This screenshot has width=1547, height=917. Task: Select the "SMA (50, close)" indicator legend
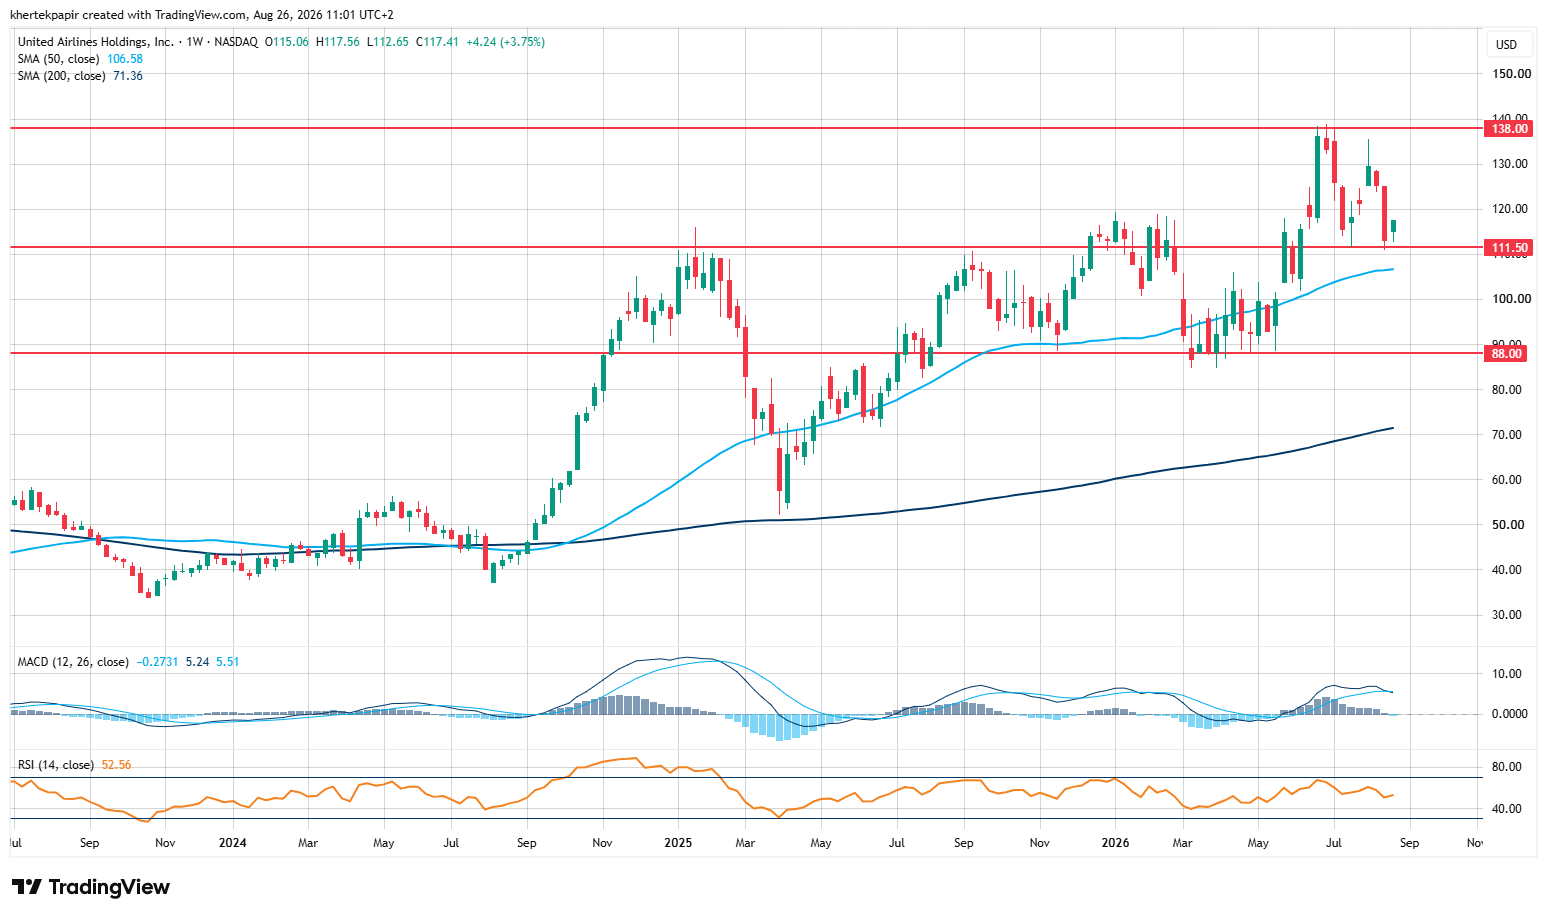59,59
